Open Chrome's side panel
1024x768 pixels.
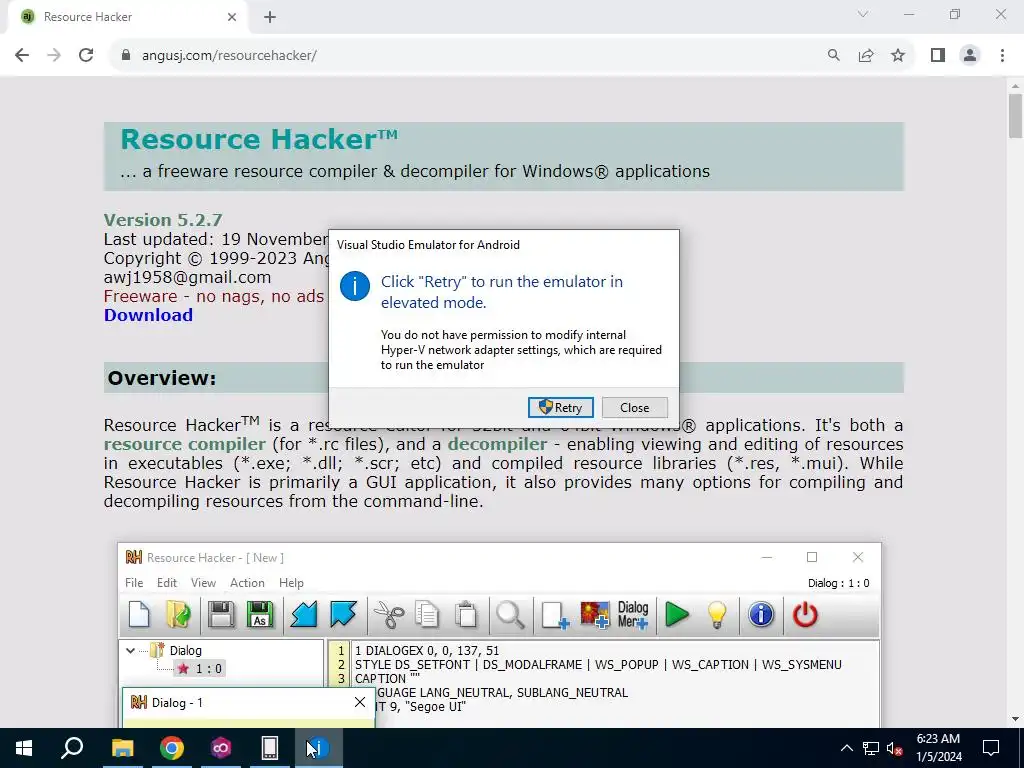(938, 56)
